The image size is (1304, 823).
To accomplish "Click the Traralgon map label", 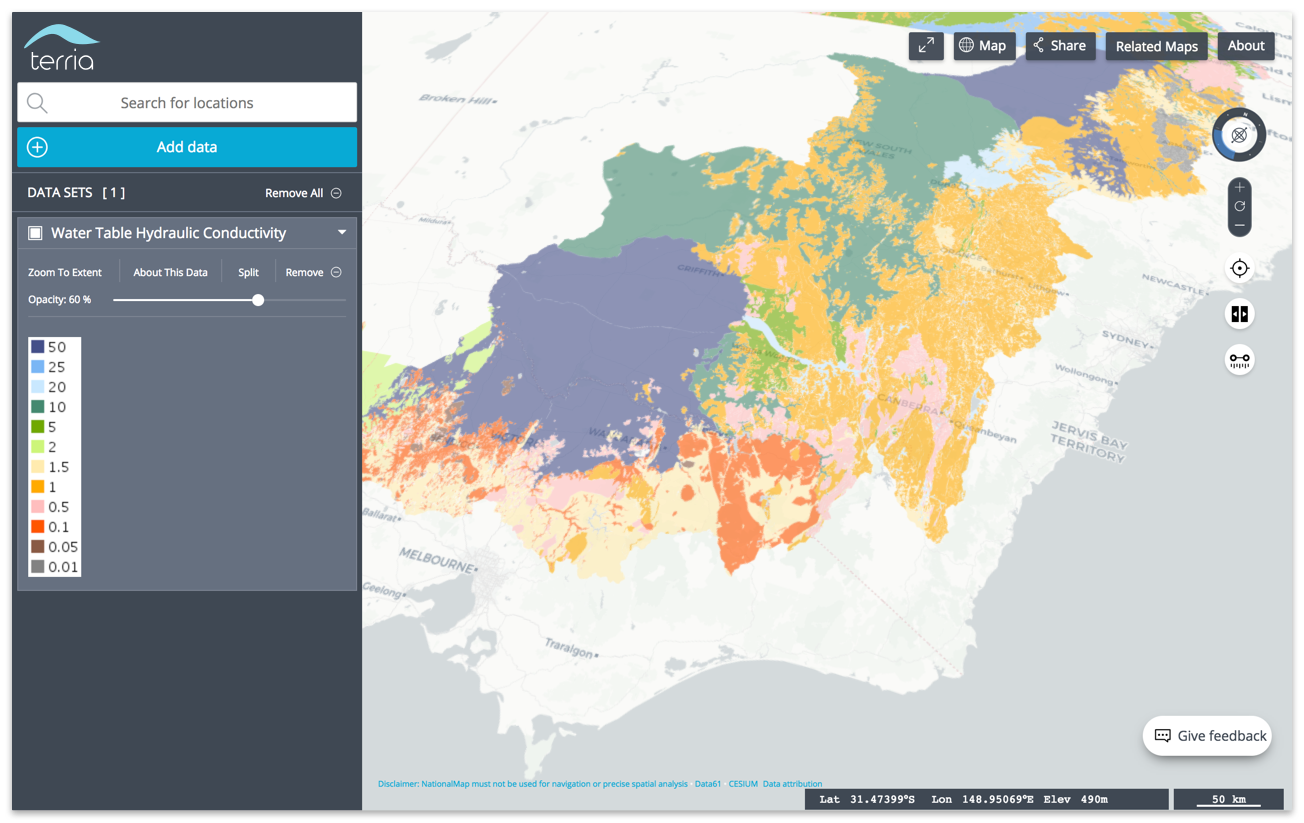I will 569,649.
